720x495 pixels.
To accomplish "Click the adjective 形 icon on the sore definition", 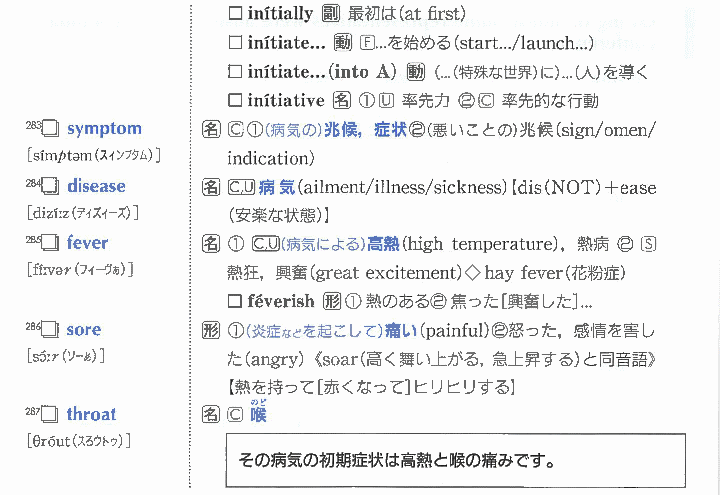I will click(x=211, y=330).
